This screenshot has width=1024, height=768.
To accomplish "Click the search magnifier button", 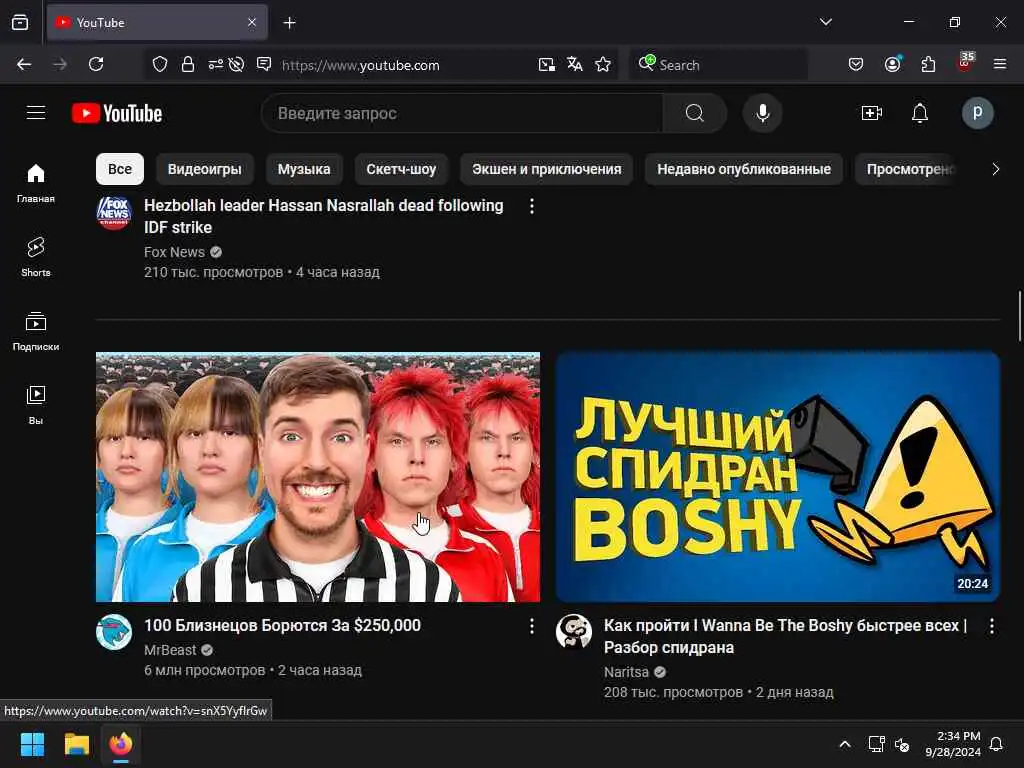I will point(695,113).
